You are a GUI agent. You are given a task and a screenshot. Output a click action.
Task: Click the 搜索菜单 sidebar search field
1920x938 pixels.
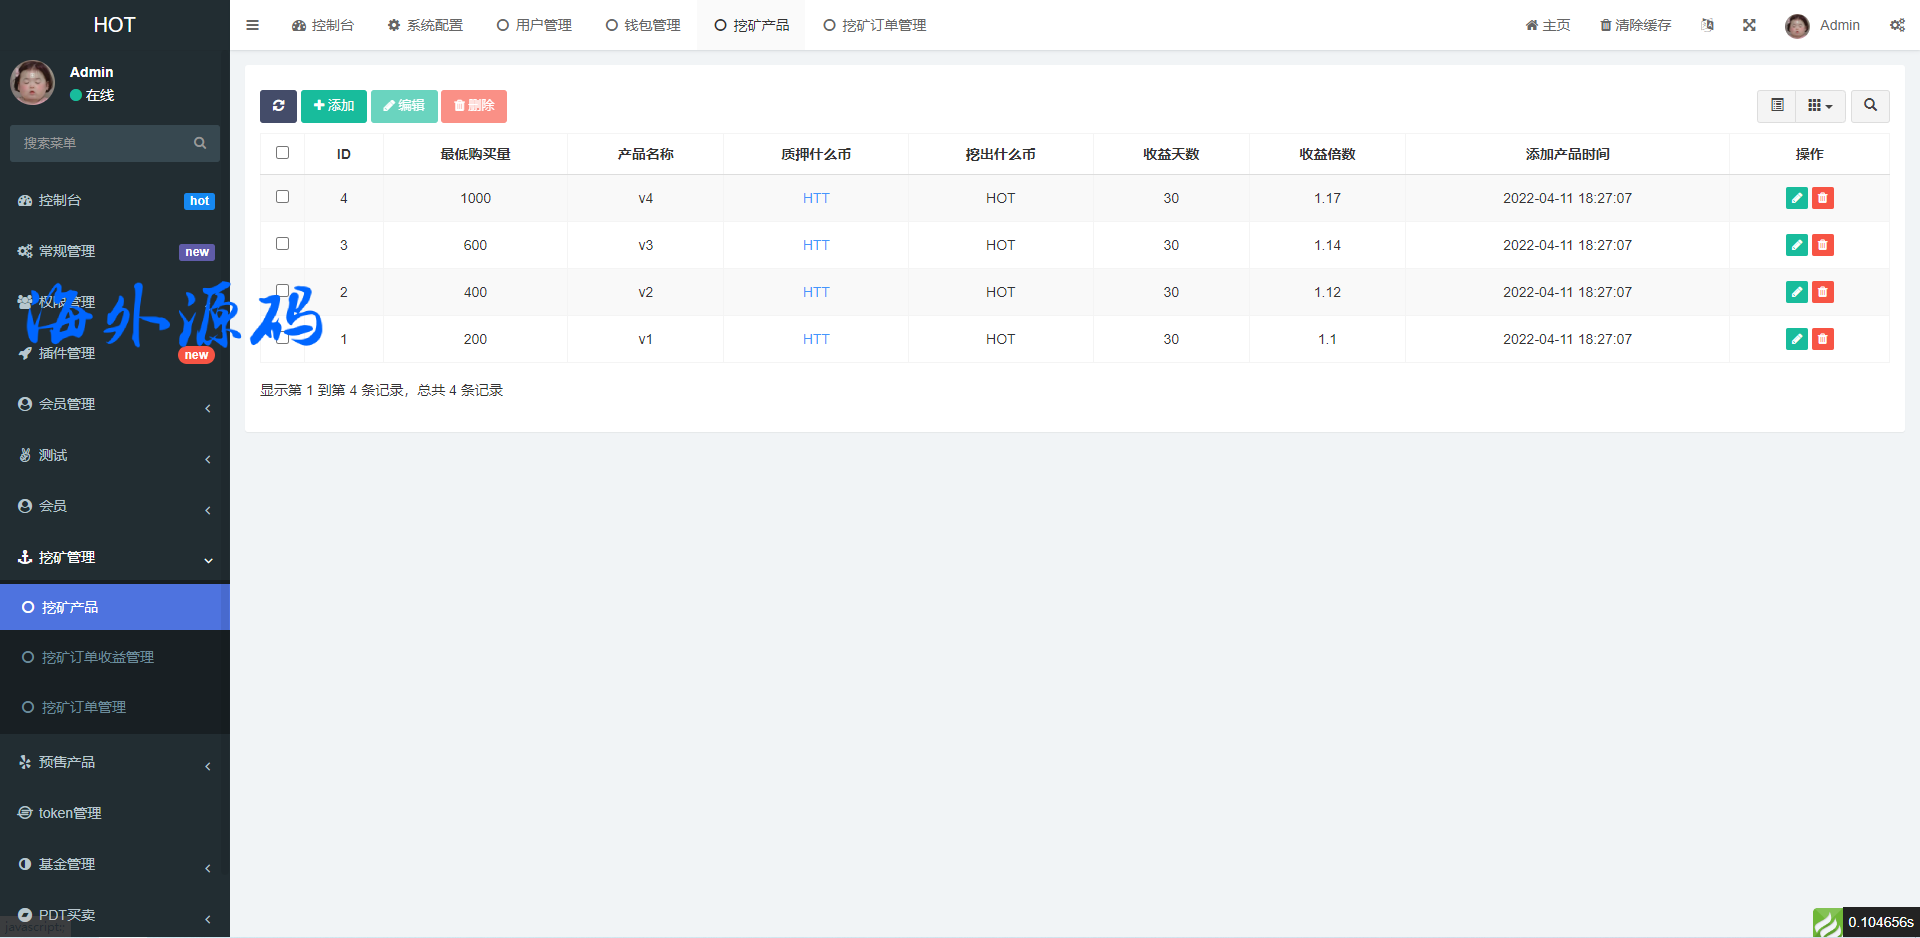(x=105, y=143)
